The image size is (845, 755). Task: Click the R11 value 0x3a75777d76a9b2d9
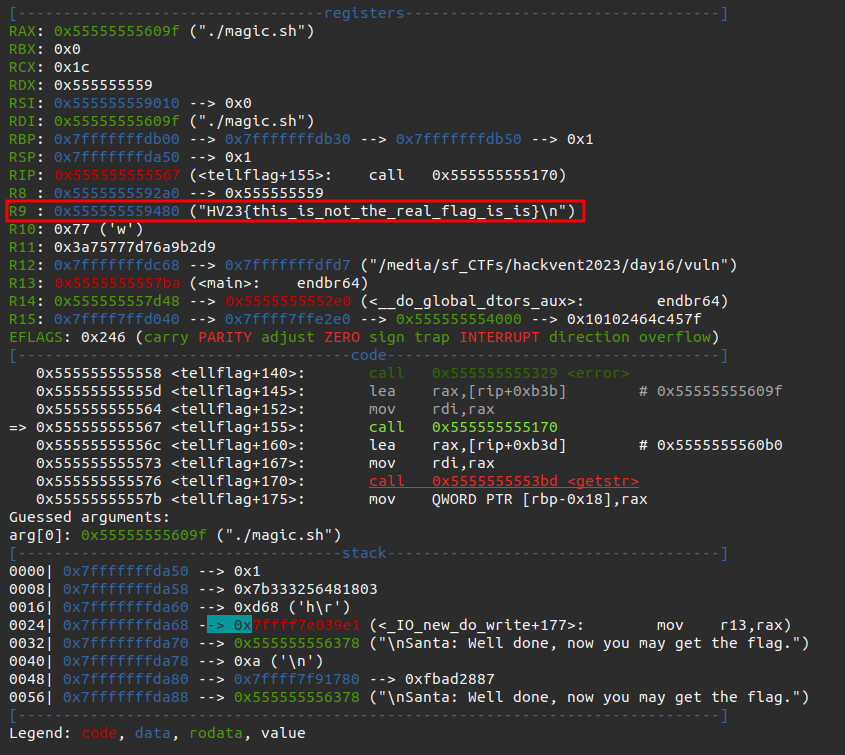135,247
